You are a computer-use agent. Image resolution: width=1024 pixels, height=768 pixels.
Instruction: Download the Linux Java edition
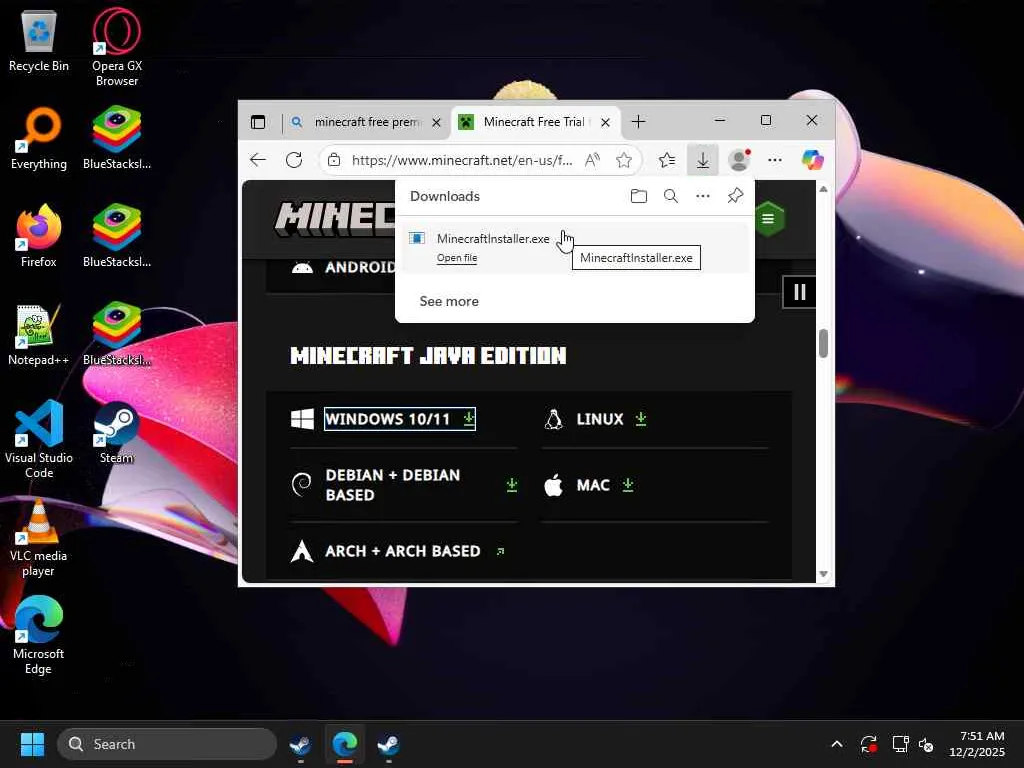(x=611, y=419)
